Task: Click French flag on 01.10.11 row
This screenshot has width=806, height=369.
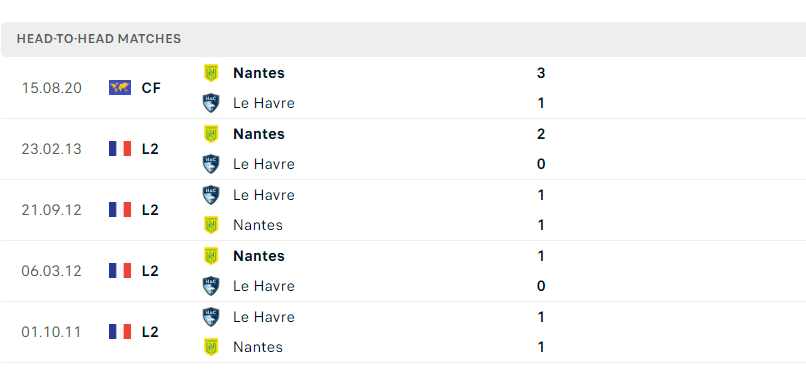Action: click(x=120, y=332)
